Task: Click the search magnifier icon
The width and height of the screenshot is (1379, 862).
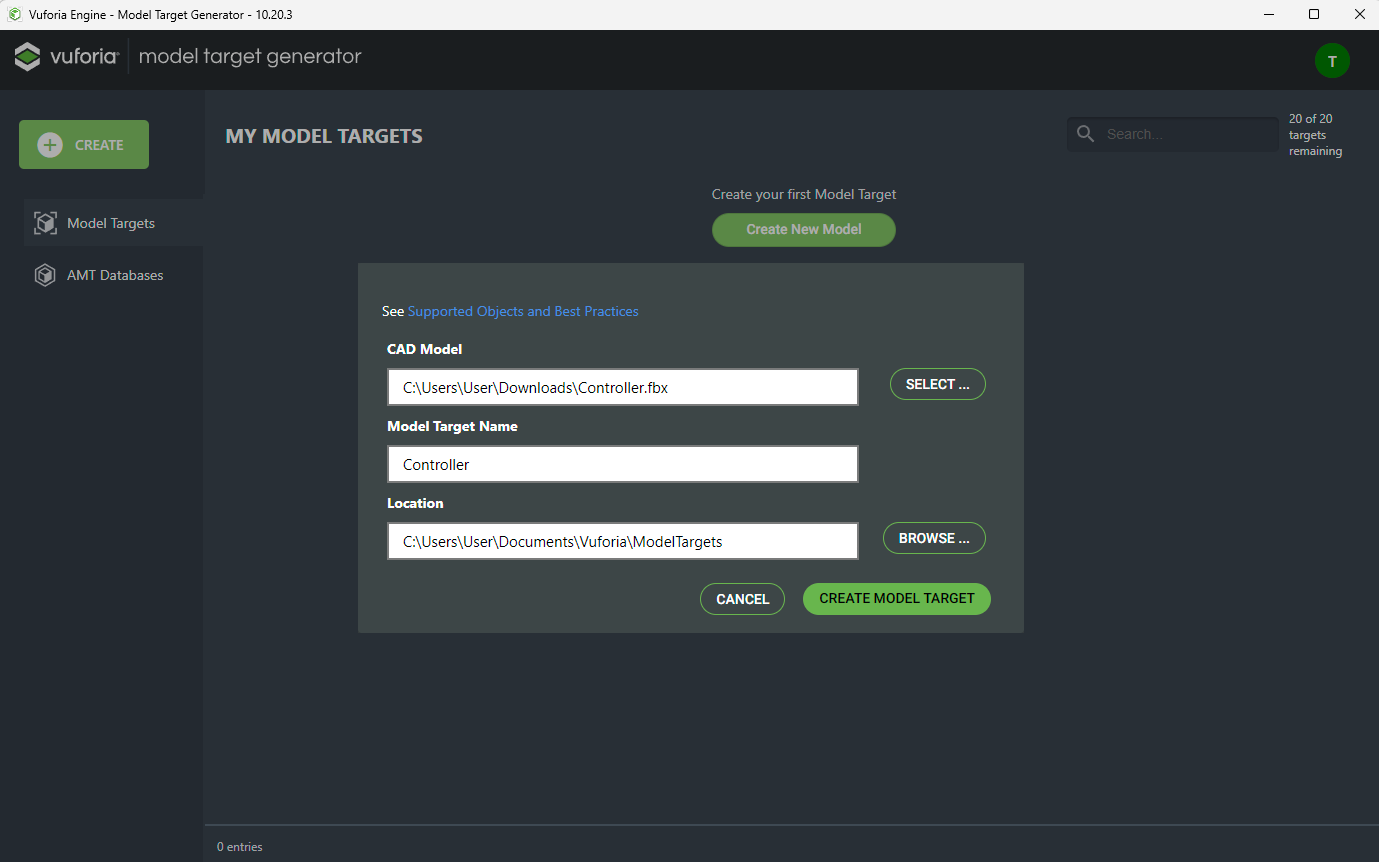Action: click(1085, 134)
